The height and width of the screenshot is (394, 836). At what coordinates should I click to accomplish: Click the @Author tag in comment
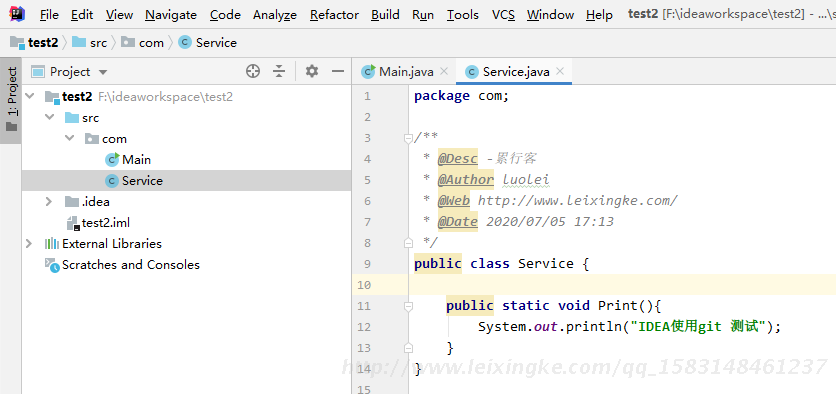[465, 180]
